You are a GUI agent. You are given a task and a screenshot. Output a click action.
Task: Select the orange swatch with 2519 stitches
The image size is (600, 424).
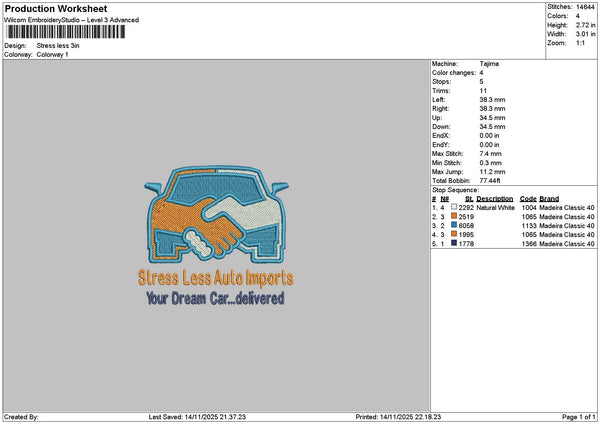coord(455,217)
